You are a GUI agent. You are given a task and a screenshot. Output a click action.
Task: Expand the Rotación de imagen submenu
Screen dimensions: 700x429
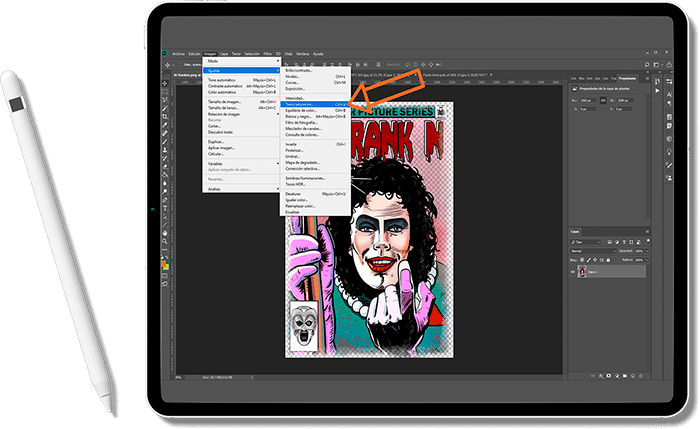coord(242,114)
